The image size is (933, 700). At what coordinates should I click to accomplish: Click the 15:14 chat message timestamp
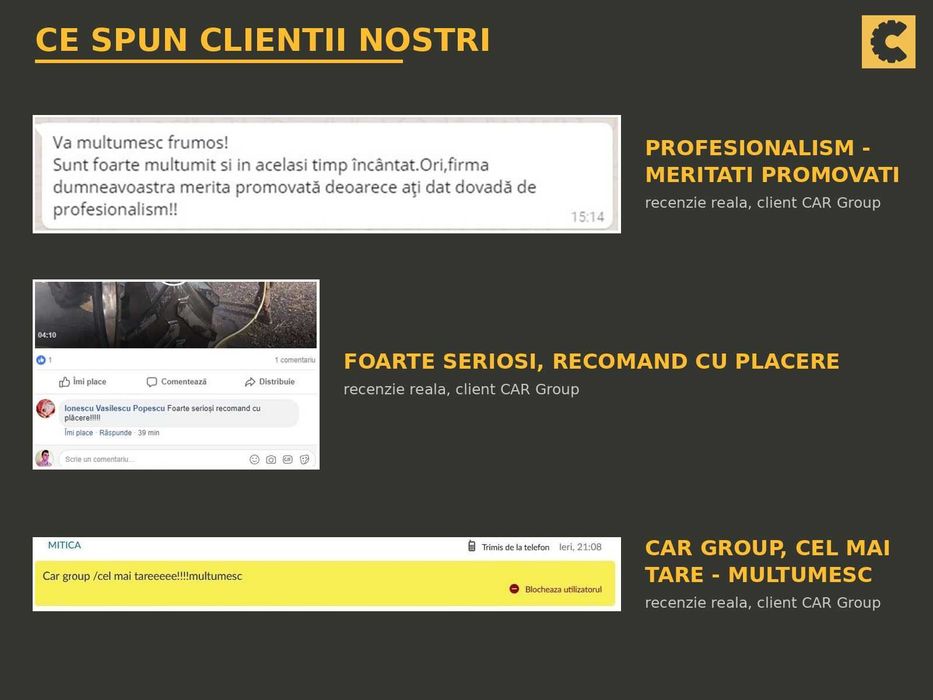coord(587,217)
